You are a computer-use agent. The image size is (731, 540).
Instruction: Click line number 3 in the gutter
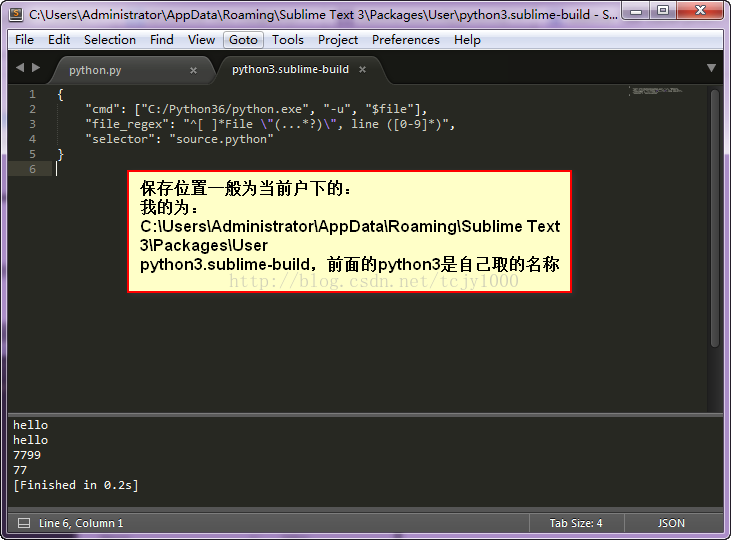(32, 124)
